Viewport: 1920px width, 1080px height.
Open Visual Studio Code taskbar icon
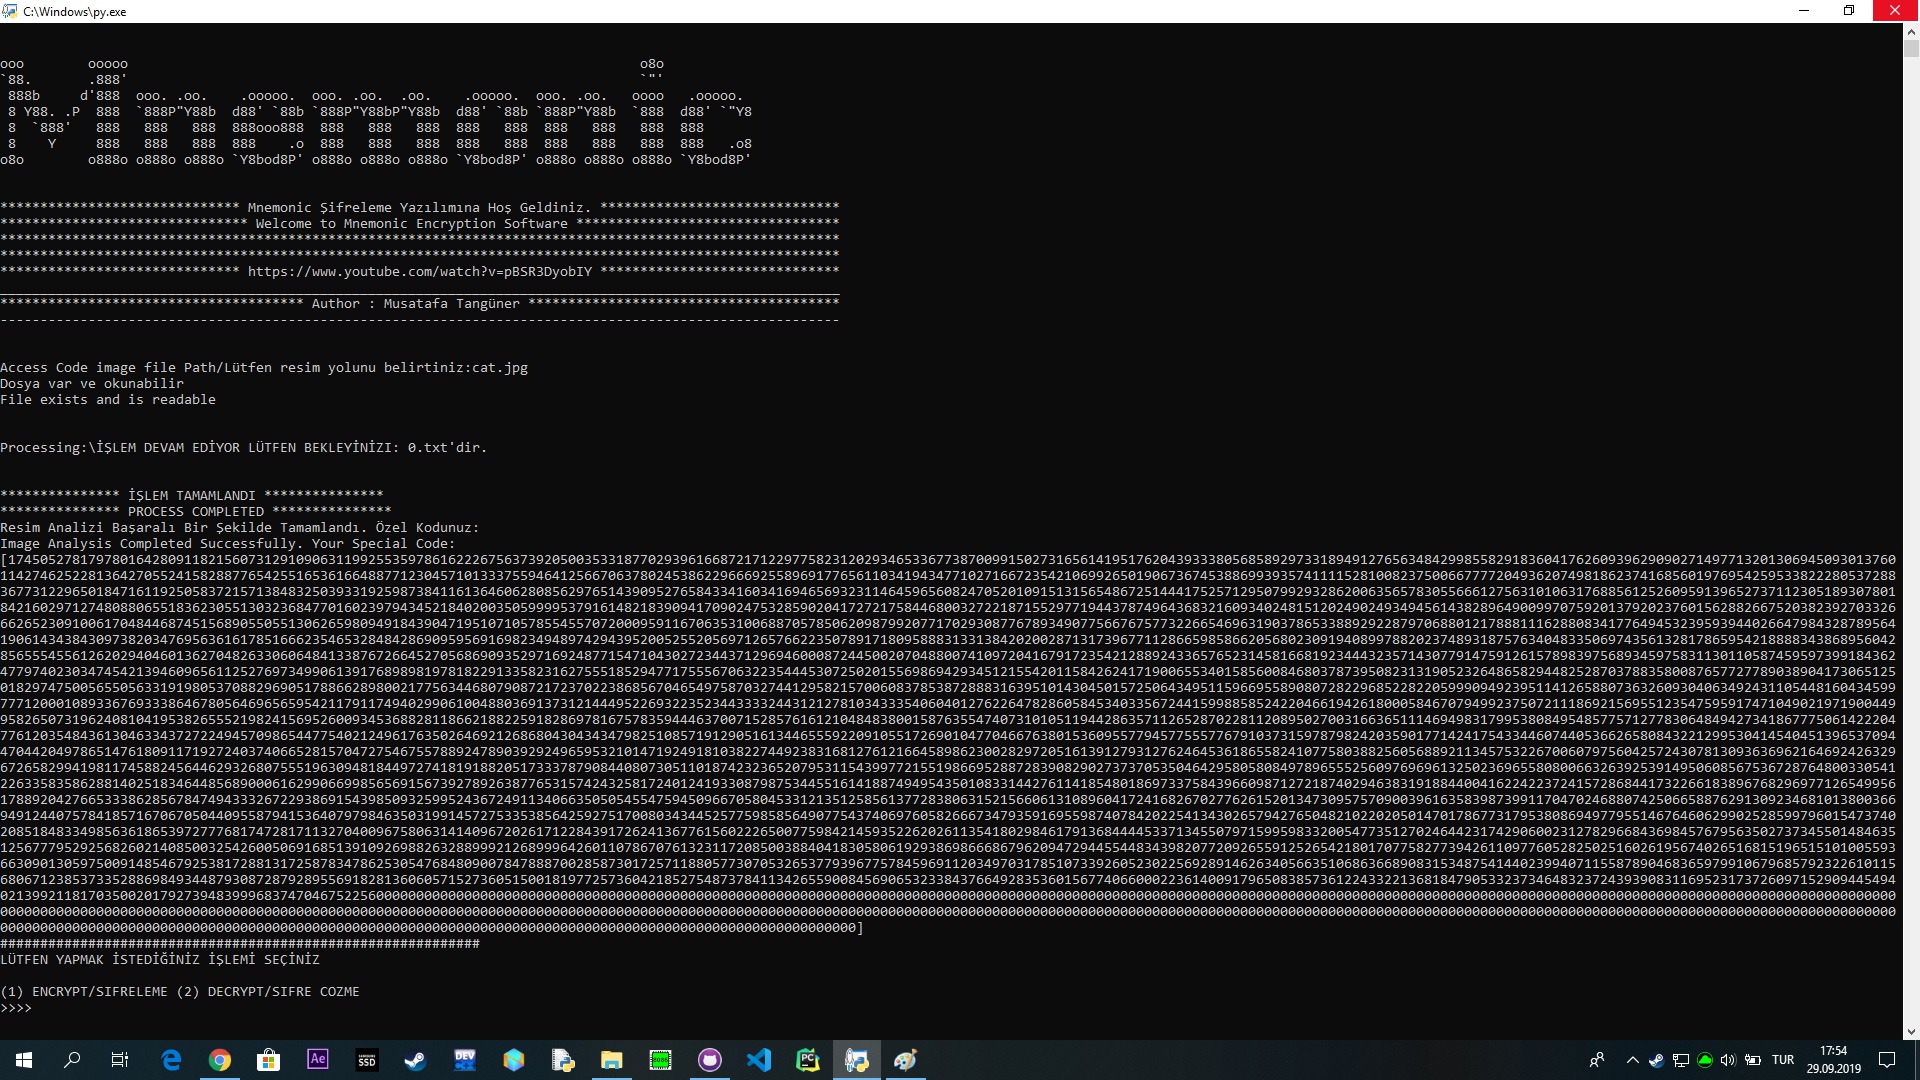pos(759,1060)
